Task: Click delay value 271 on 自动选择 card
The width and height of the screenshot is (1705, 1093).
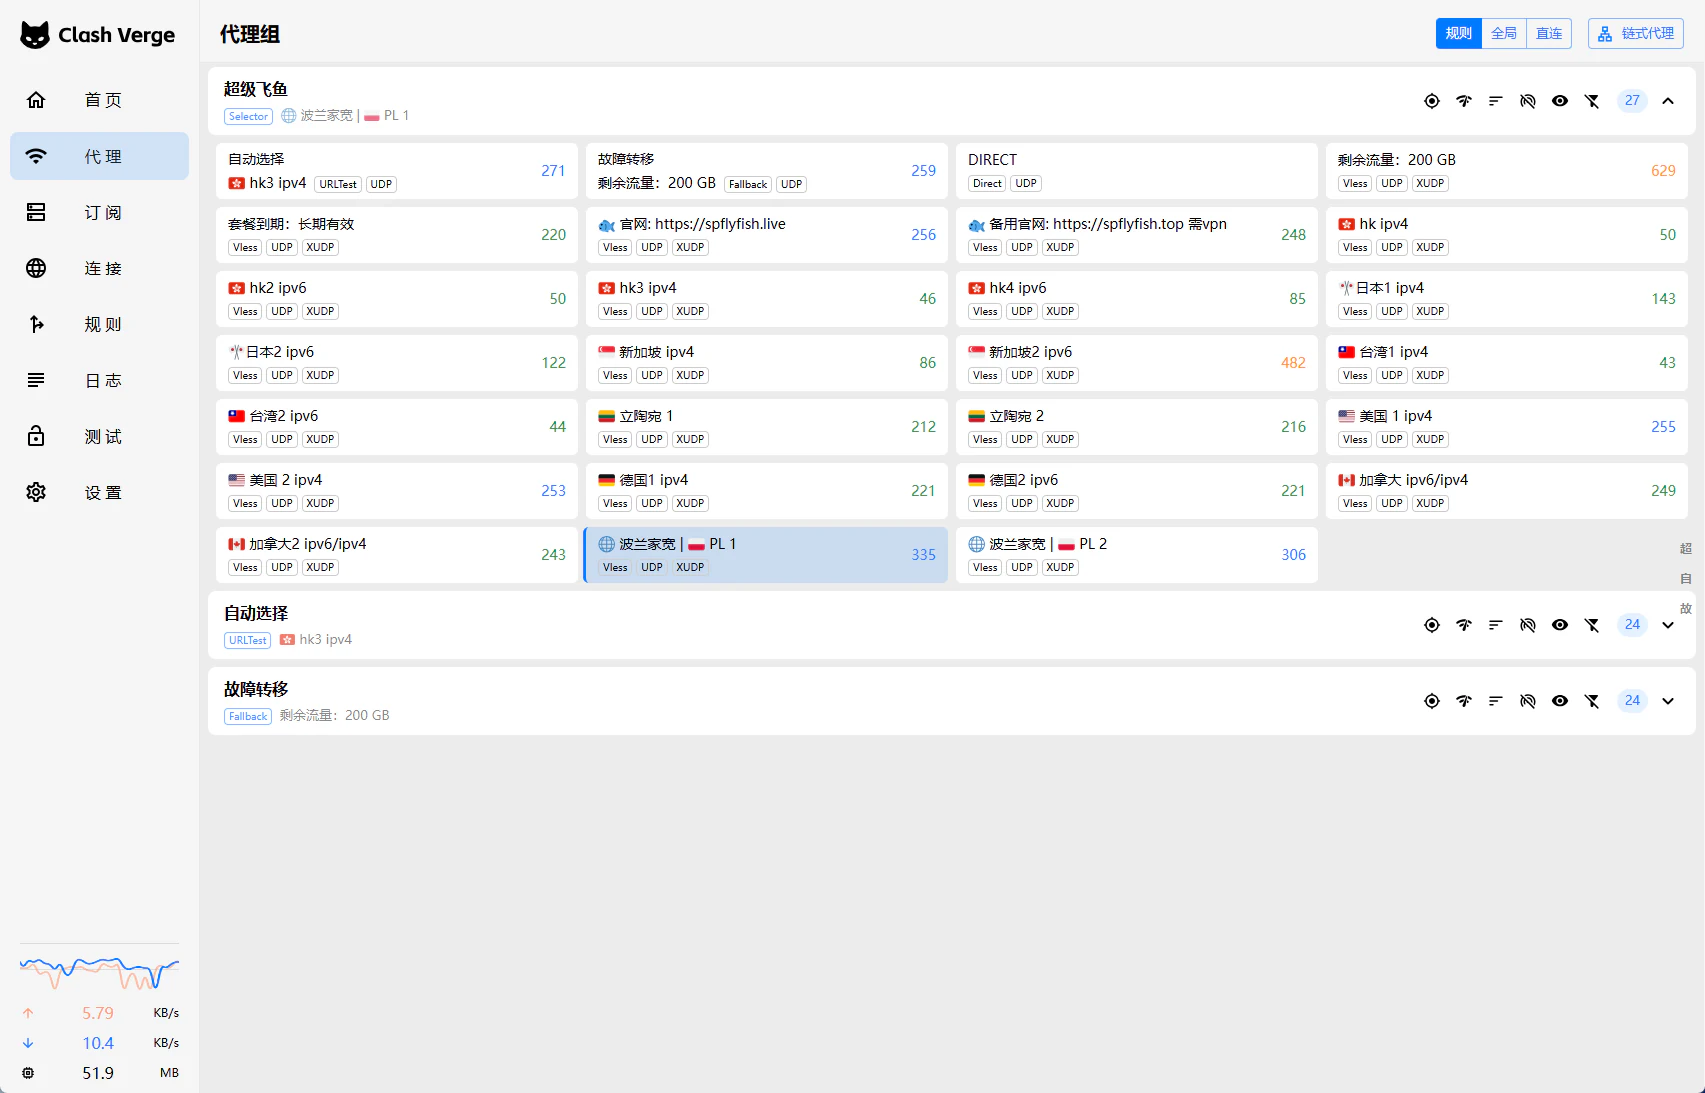Action: pyautogui.click(x=553, y=171)
